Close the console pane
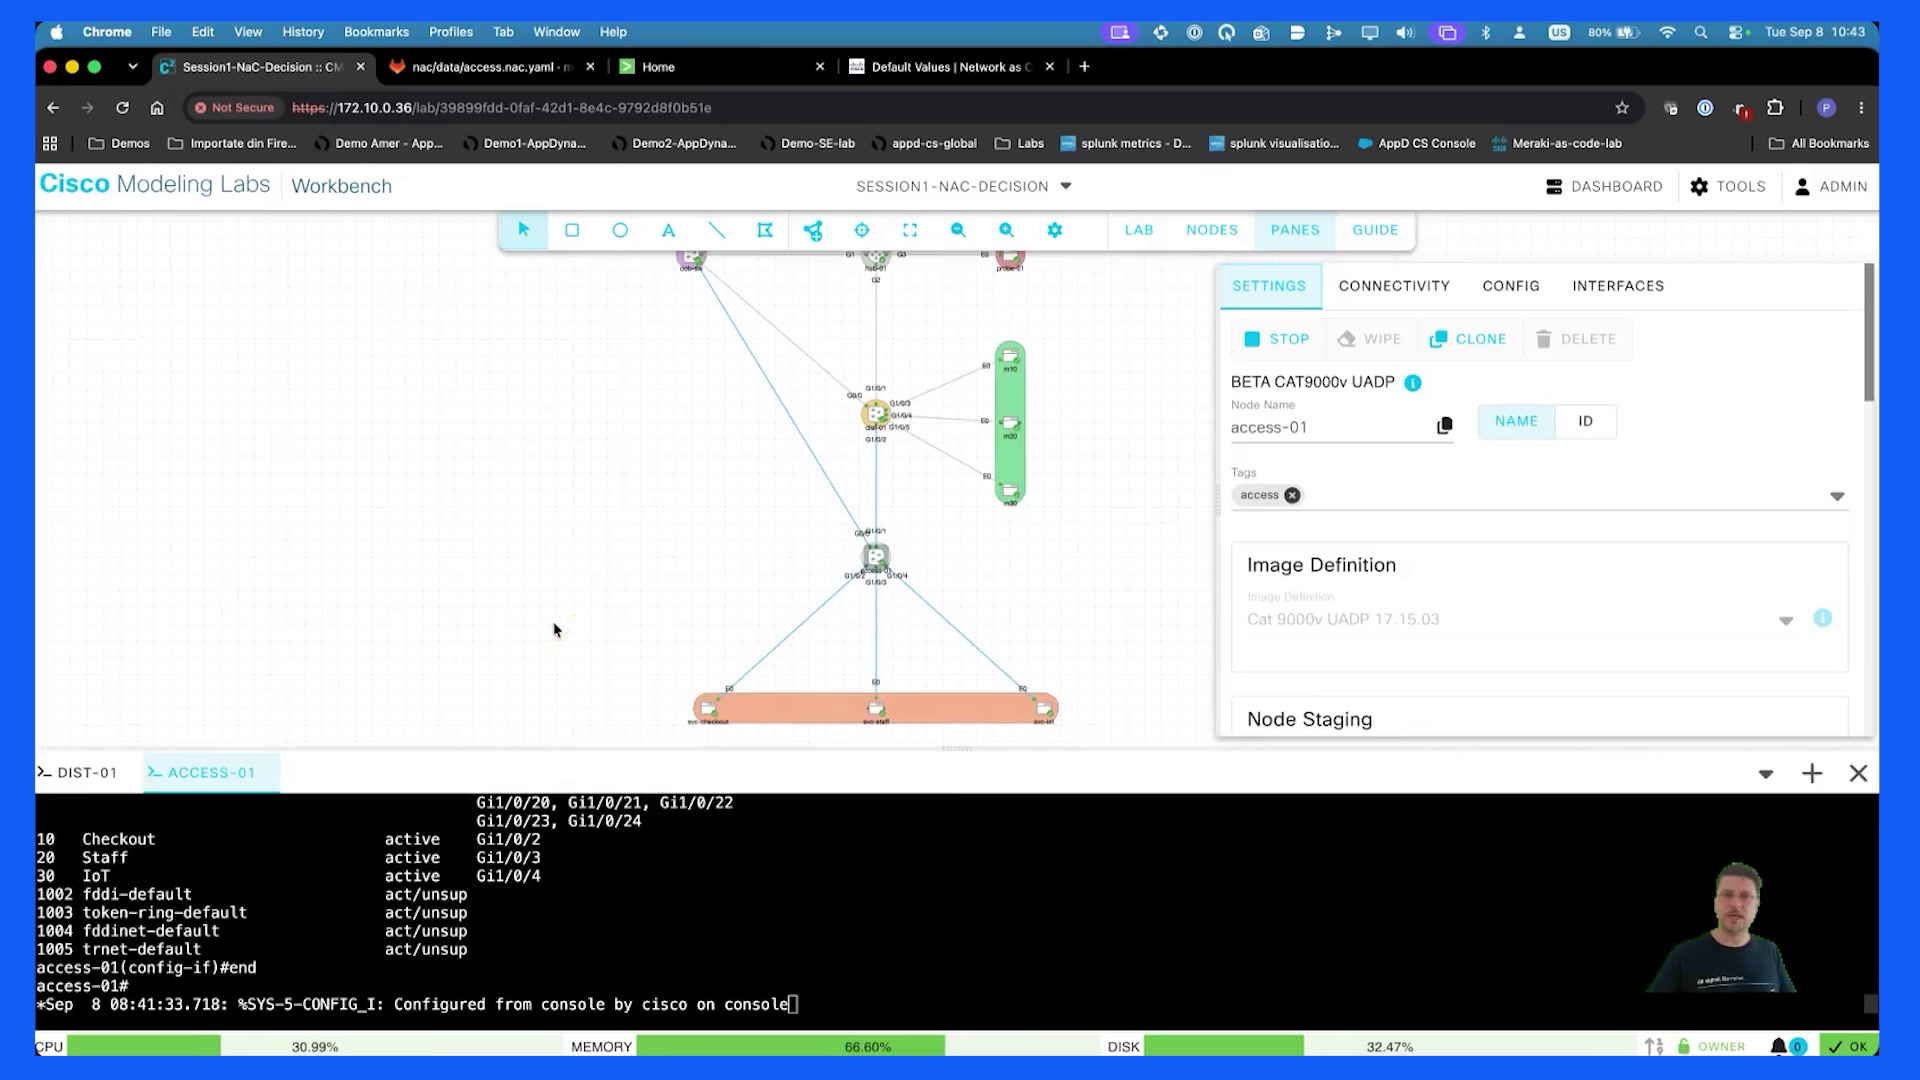Viewport: 1920px width, 1080px height. point(1859,773)
